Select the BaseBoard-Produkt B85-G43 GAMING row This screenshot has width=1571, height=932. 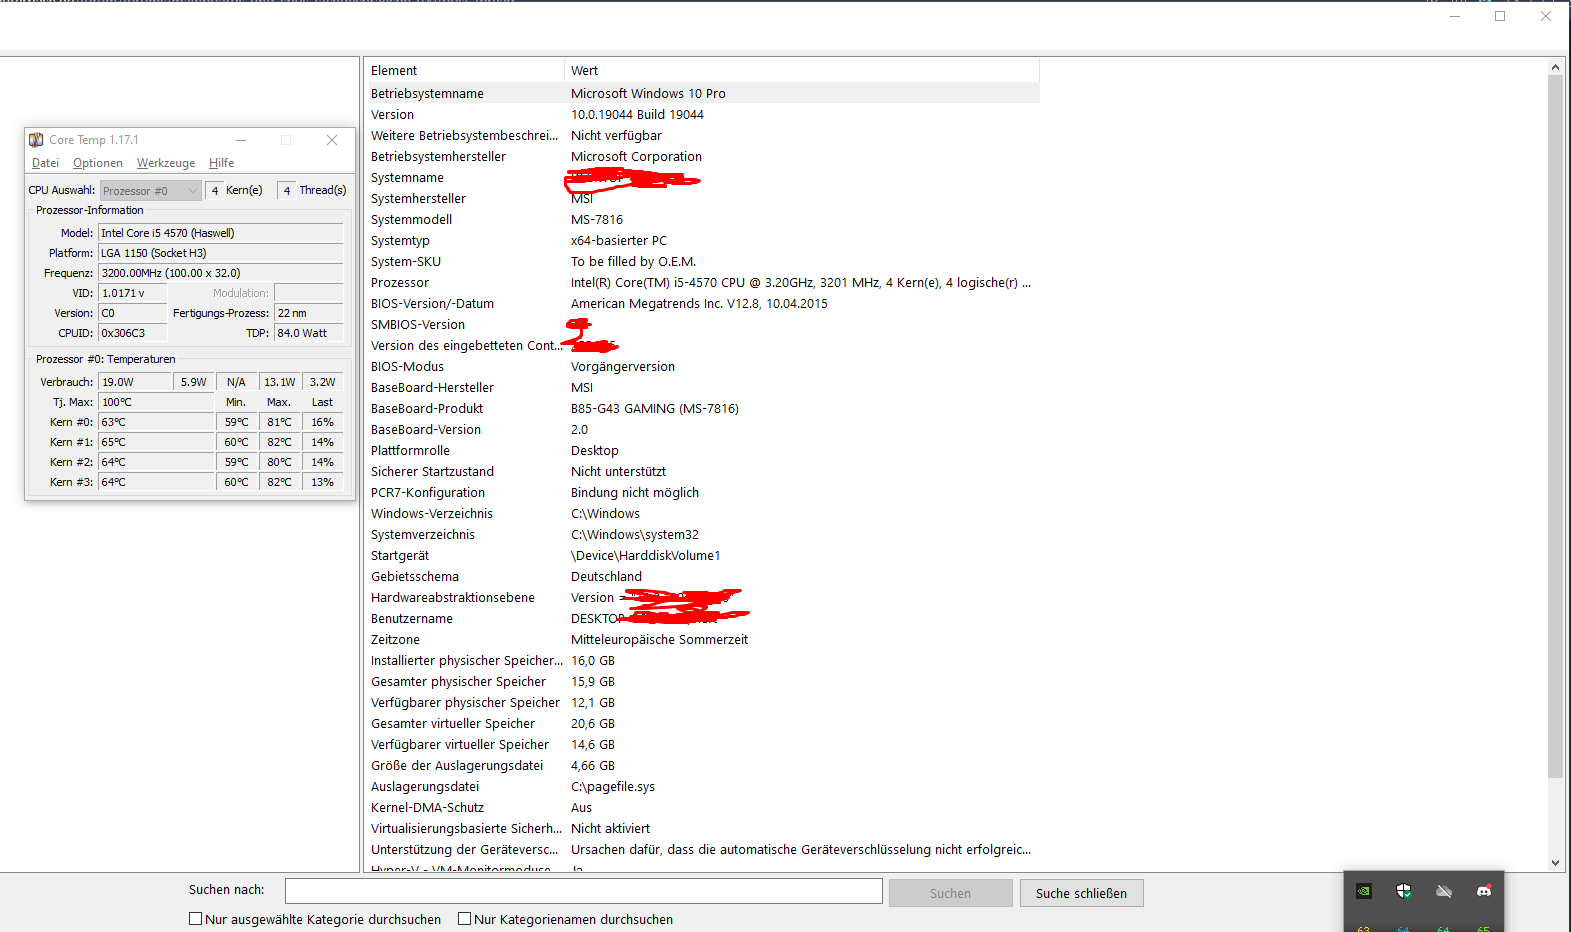point(702,408)
